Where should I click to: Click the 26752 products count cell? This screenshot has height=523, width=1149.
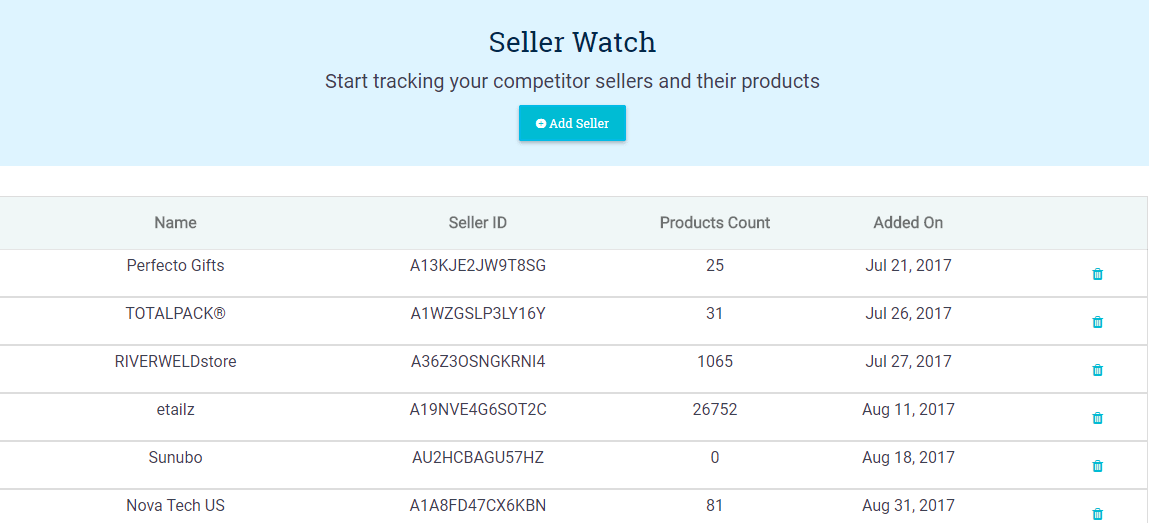coord(715,409)
